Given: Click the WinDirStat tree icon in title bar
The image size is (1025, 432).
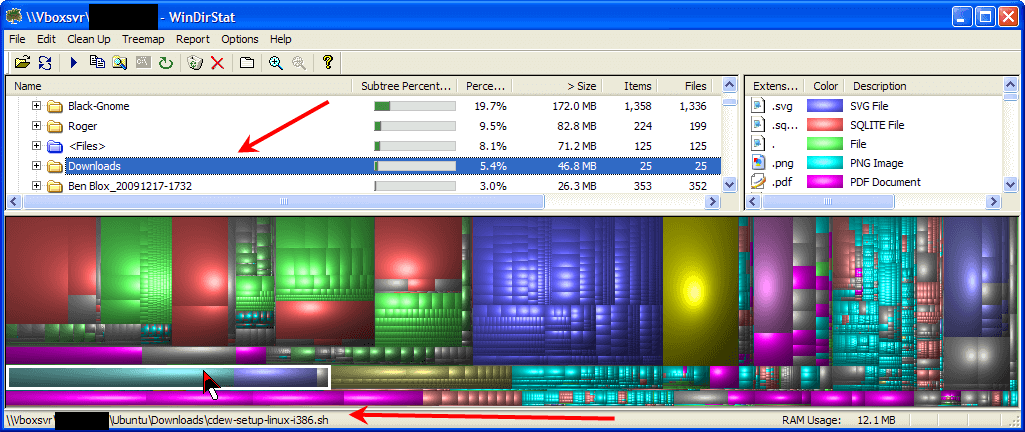Looking at the screenshot, I should coord(12,16).
